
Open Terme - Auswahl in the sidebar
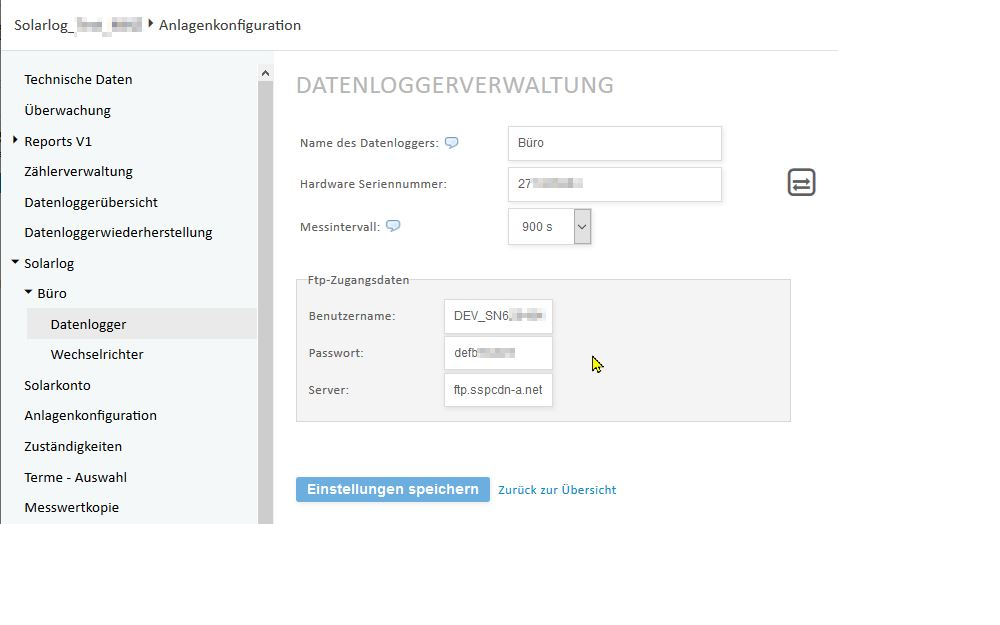tap(76, 477)
